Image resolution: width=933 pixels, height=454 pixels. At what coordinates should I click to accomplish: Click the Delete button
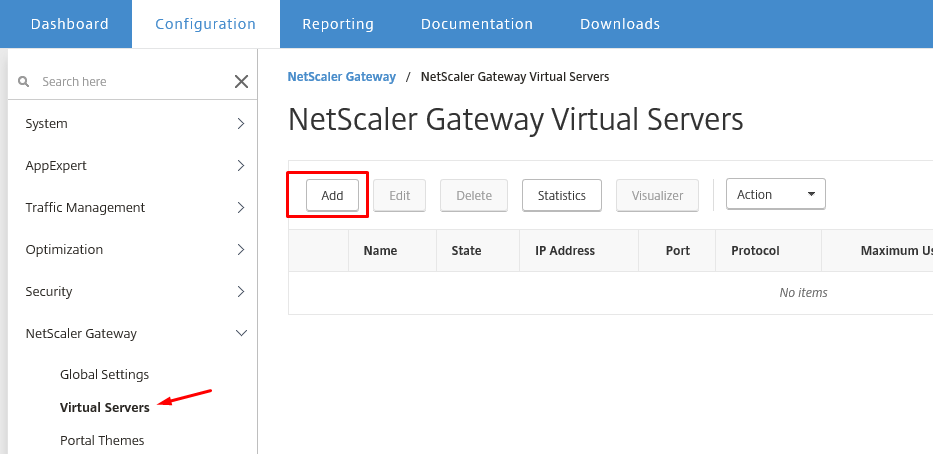474,195
